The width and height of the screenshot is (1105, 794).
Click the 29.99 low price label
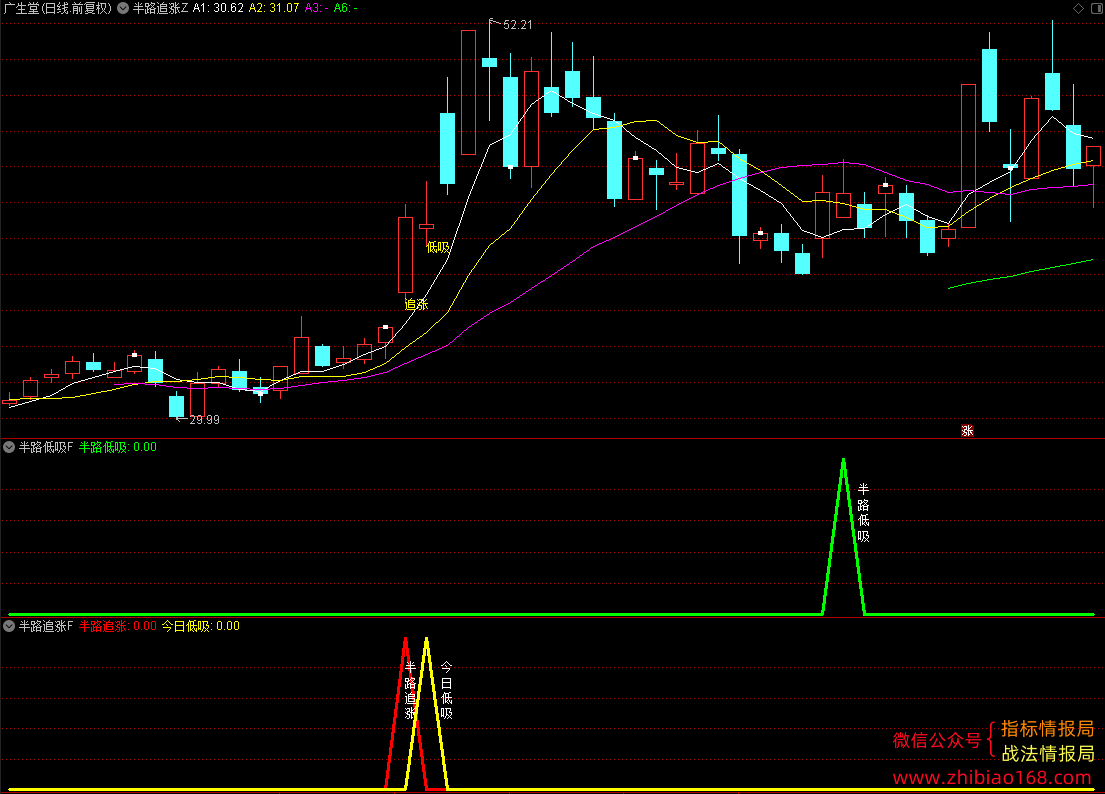point(204,420)
